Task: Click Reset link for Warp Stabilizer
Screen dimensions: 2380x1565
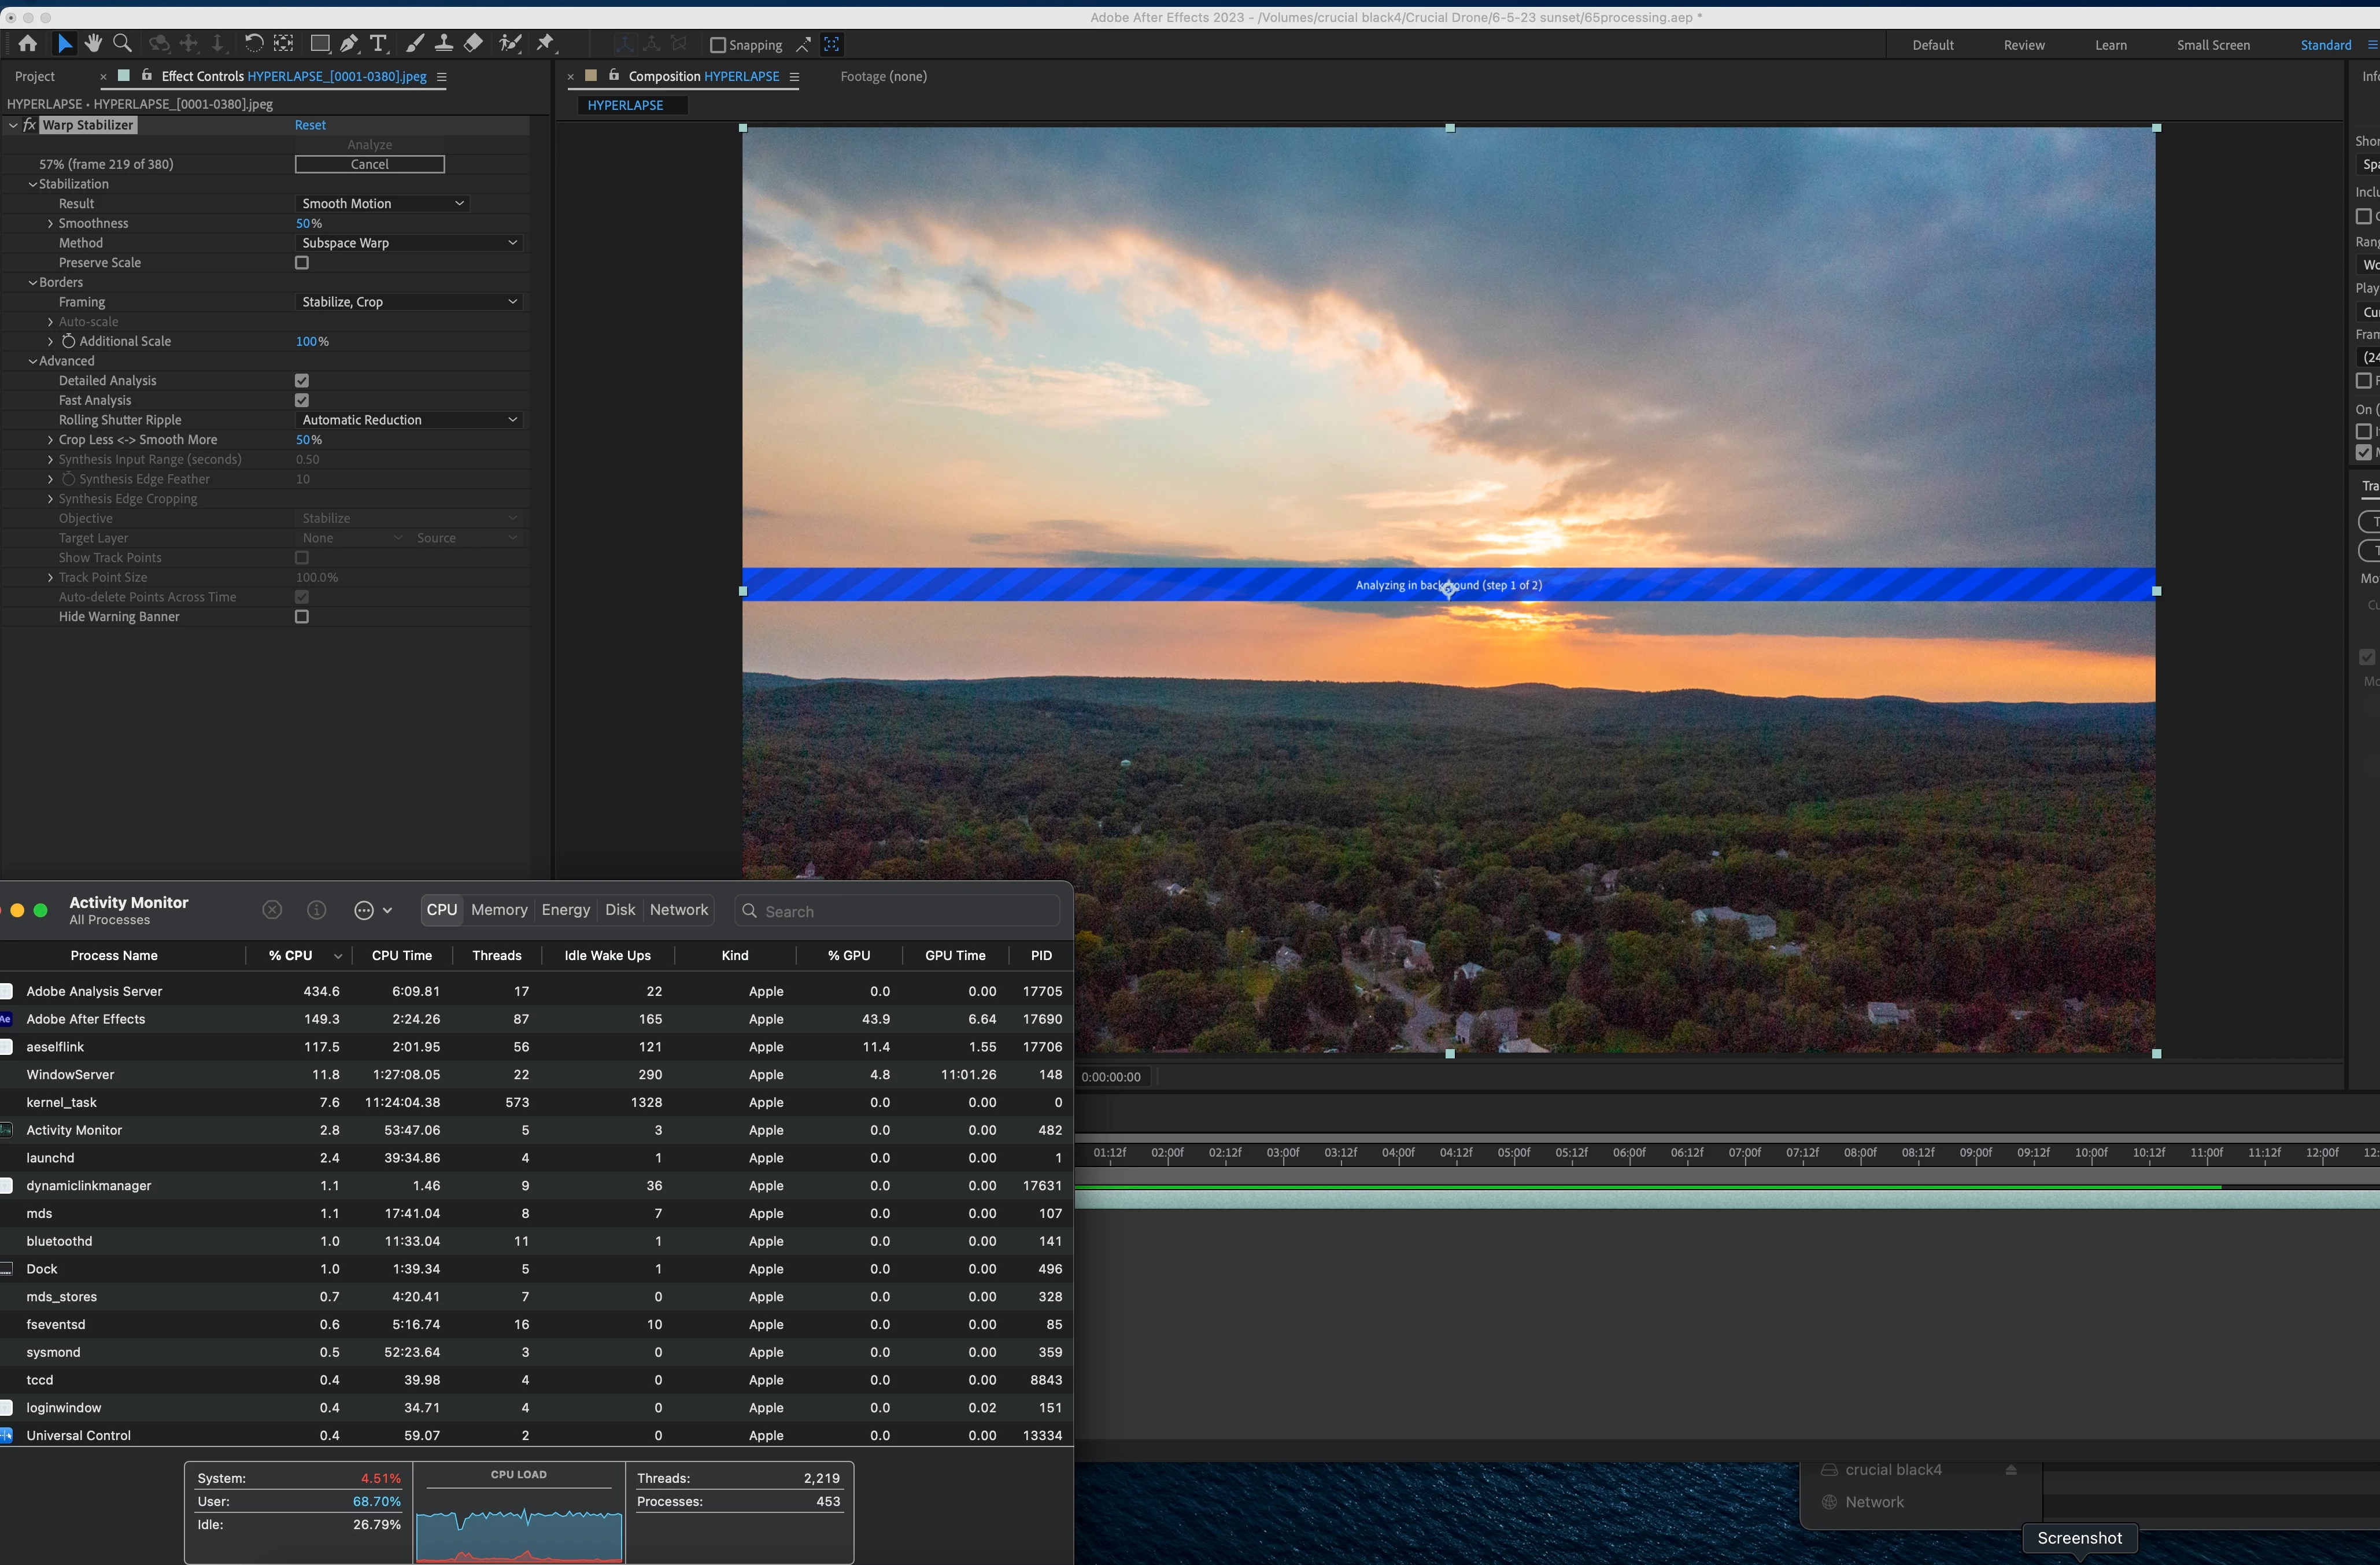Action: coord(310,125)
